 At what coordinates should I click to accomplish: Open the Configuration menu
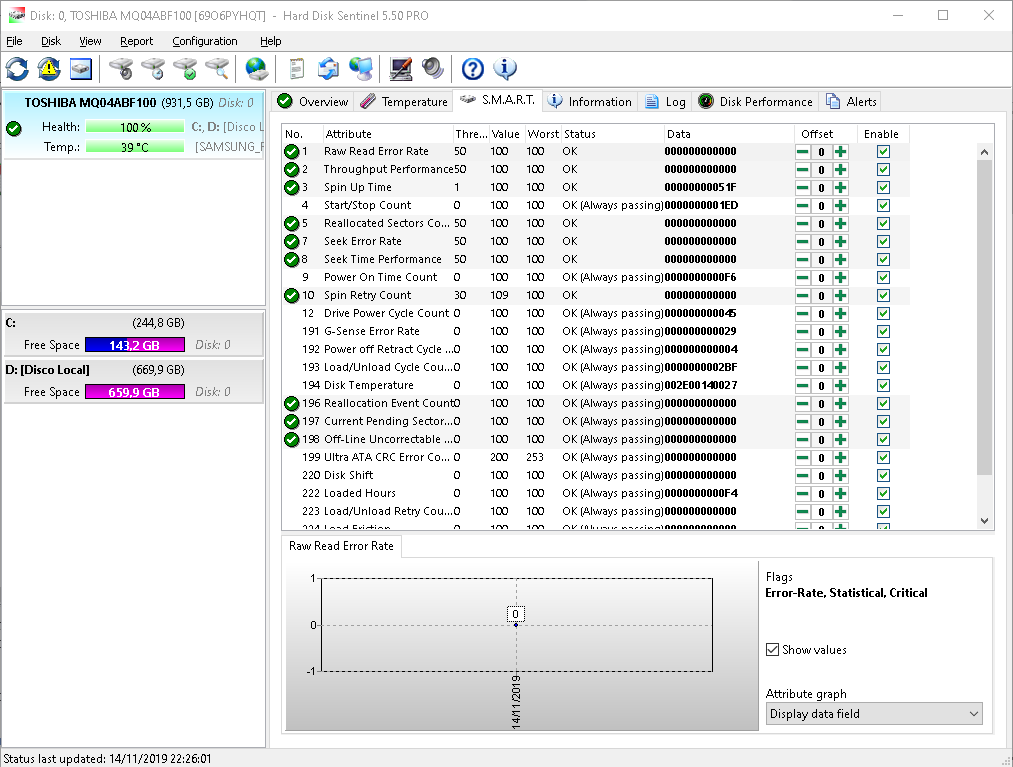[205, 41]
